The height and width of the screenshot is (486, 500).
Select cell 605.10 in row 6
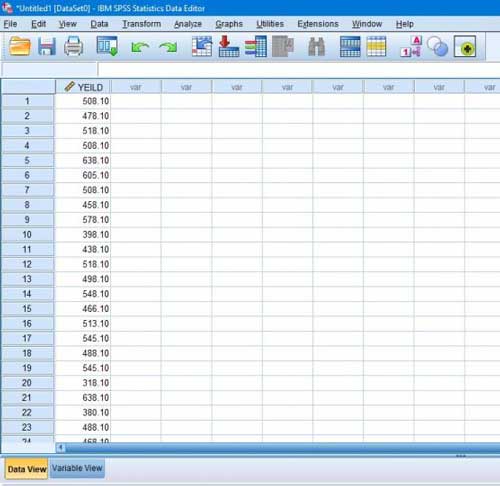(83, 175)
